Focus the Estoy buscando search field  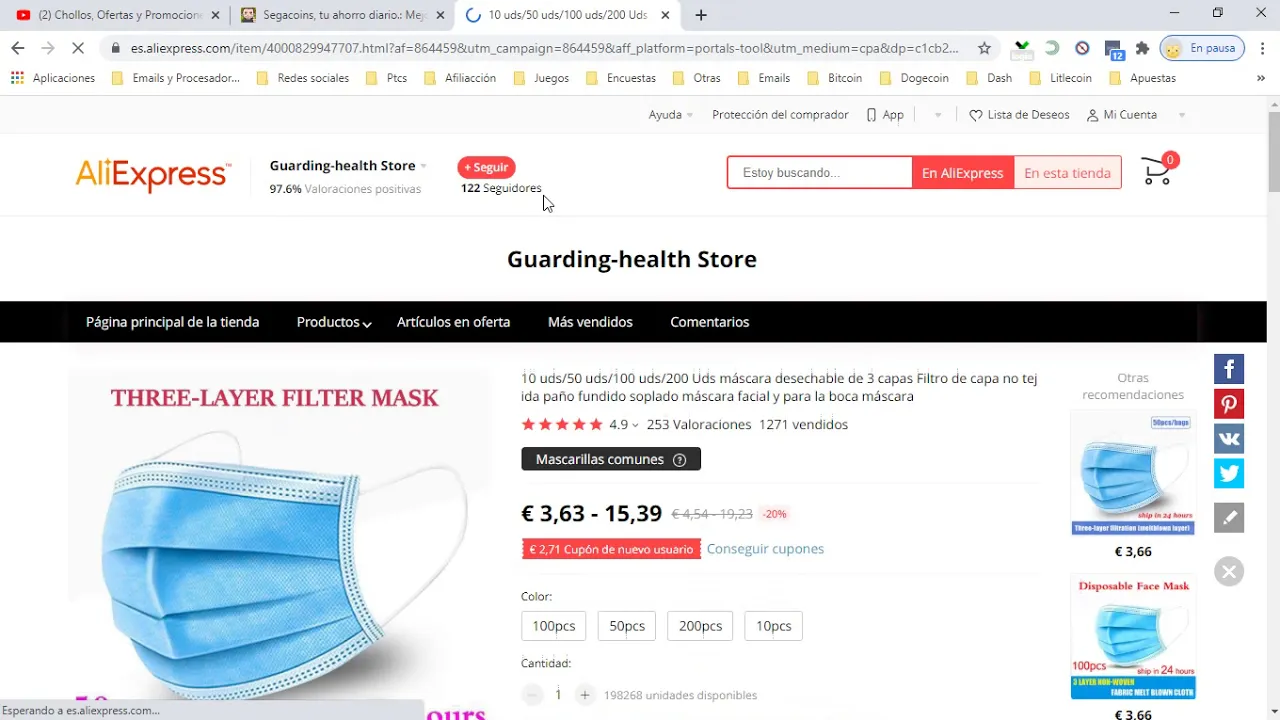(820, 173)
